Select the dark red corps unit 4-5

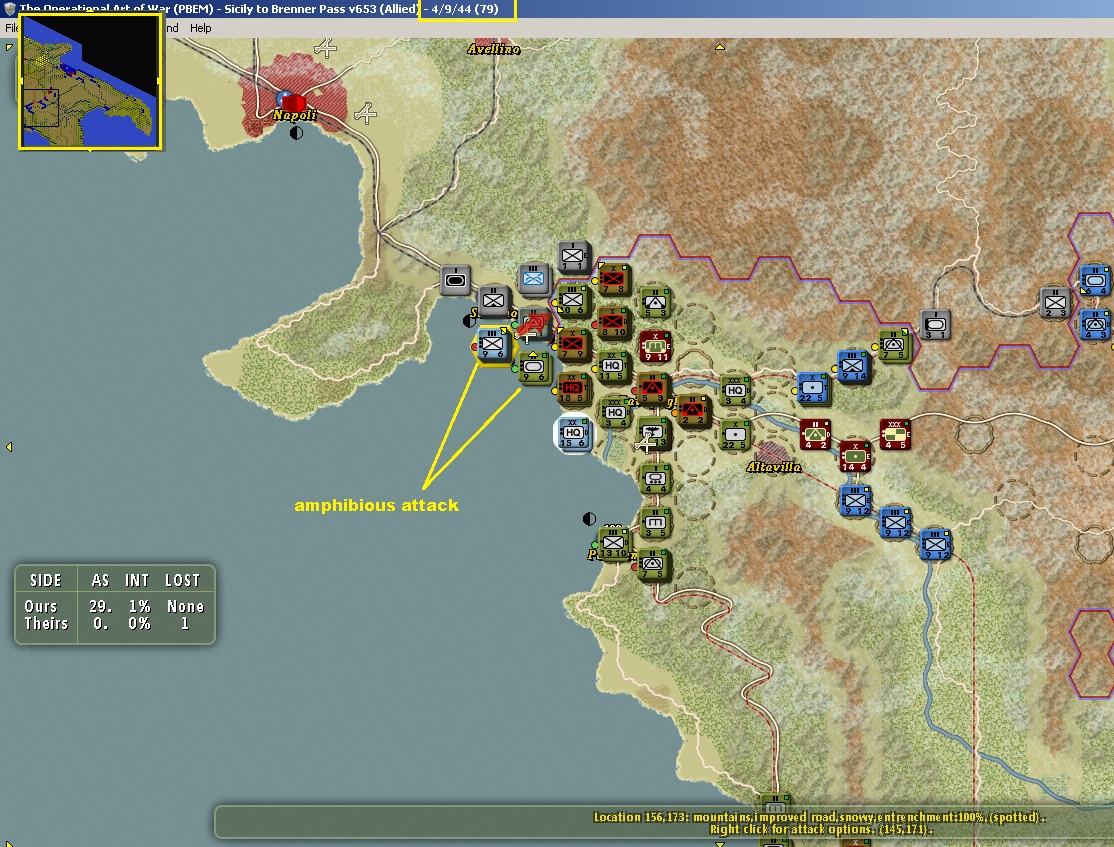[x=895, y=435]
